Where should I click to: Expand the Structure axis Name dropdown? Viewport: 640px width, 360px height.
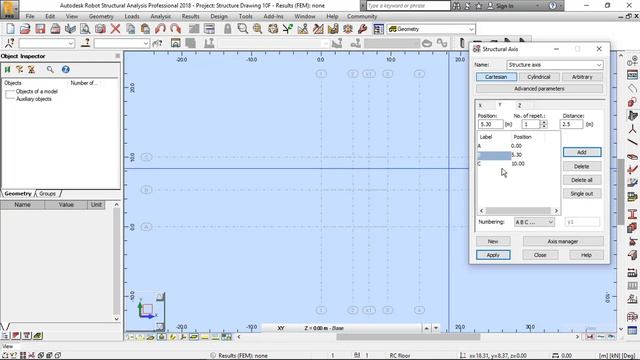(598, 65)
